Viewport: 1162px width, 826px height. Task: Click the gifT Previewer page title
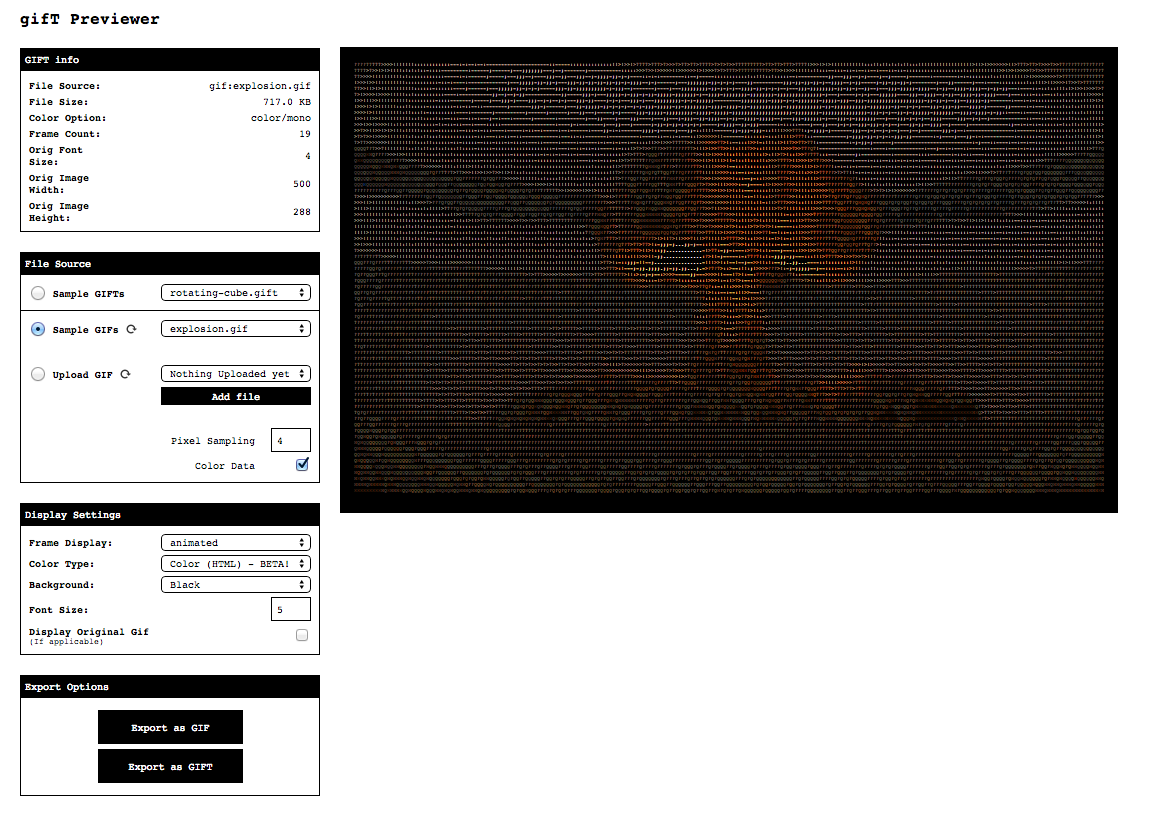tap(90, 19)
